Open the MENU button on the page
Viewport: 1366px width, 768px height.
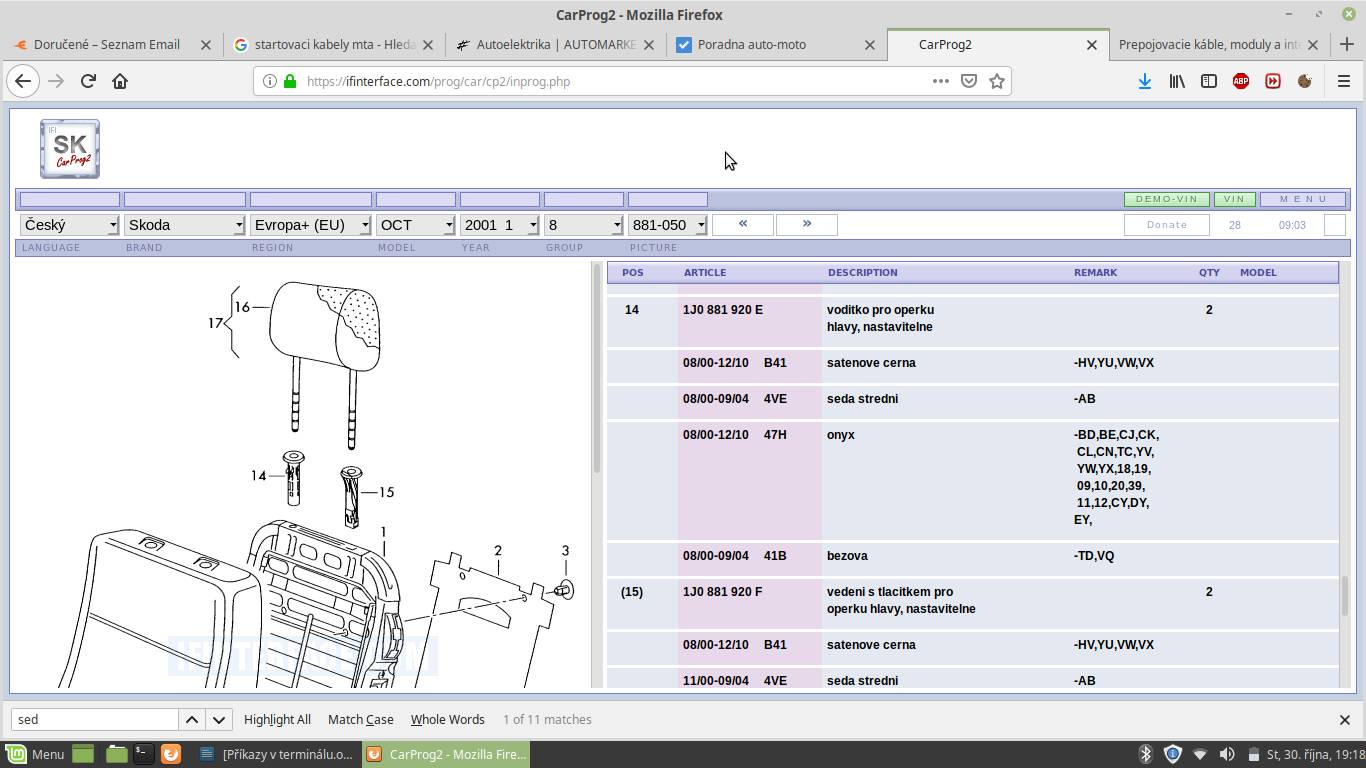pyautogui.click(x=1303, y=199)
